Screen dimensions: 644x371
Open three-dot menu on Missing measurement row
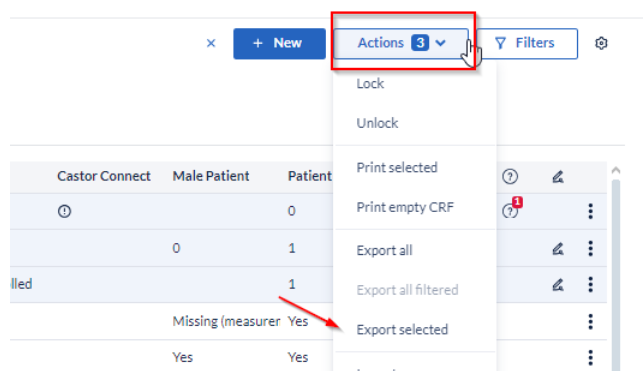click(x=590, y=321)
